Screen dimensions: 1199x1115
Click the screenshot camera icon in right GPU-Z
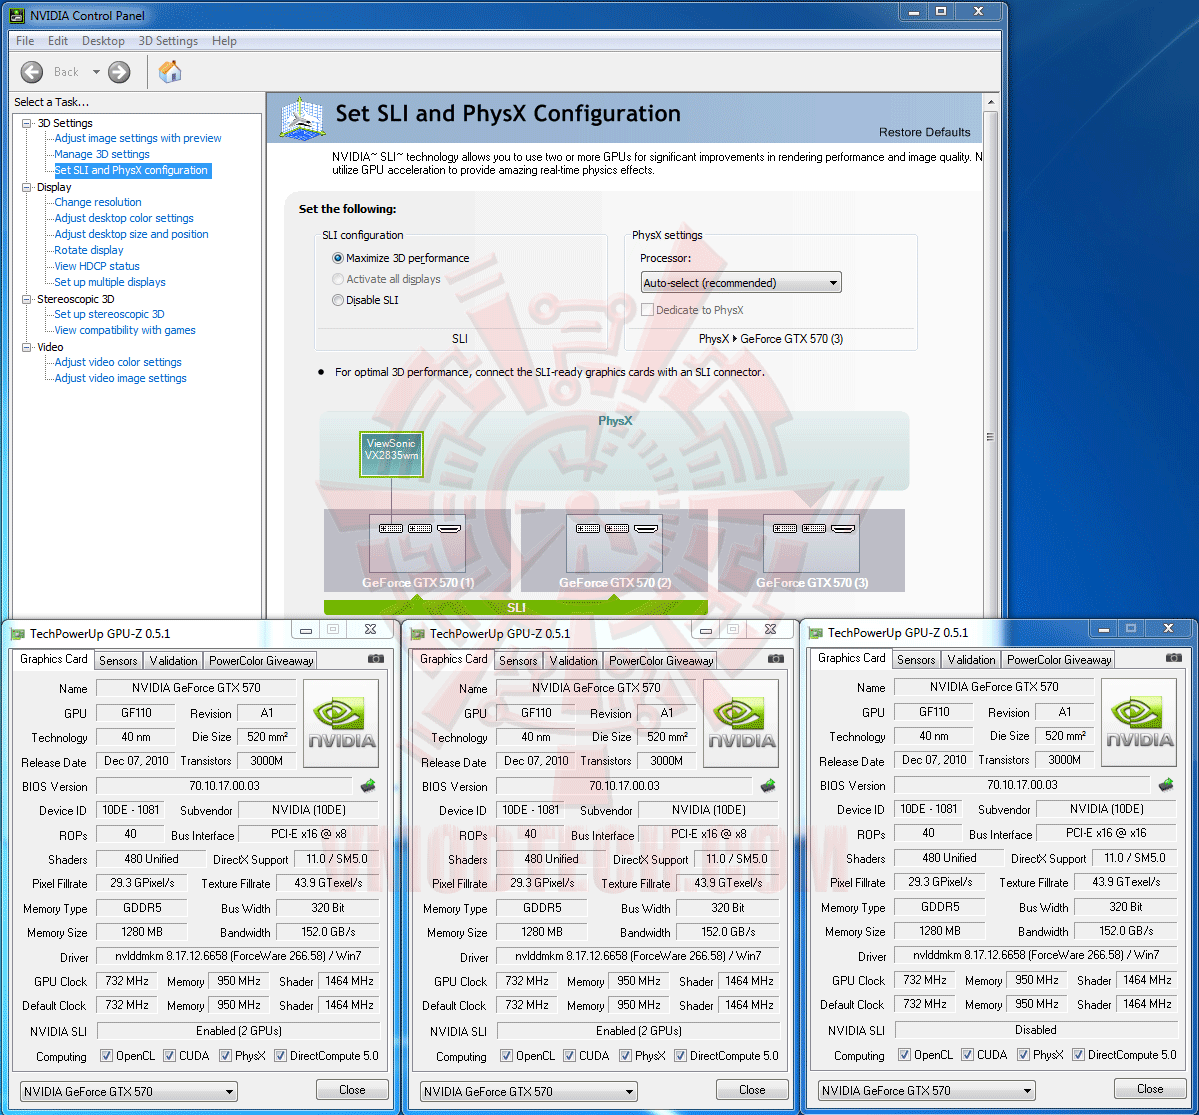pyautogui.click(x=1174, y=658)
